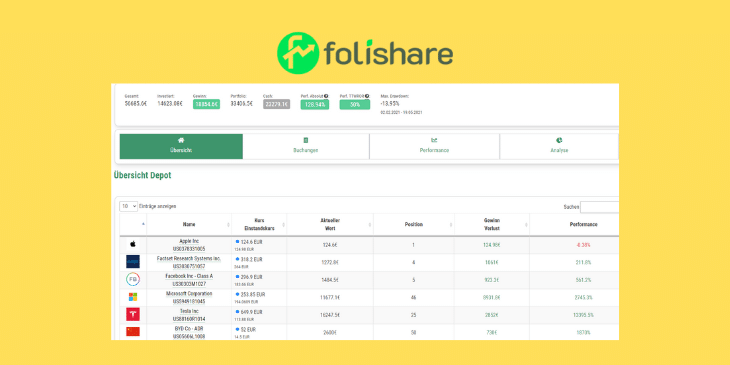
Task: Click the Übersicht Depot heading
Action: [x=142, y=176]
